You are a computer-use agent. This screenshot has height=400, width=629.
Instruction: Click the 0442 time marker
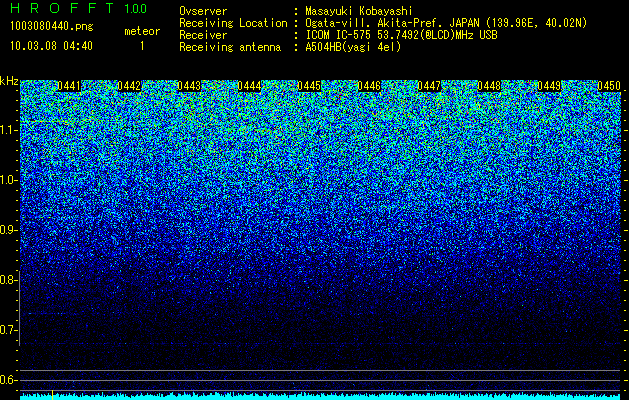pyautogui.click(x=129, y=86)
